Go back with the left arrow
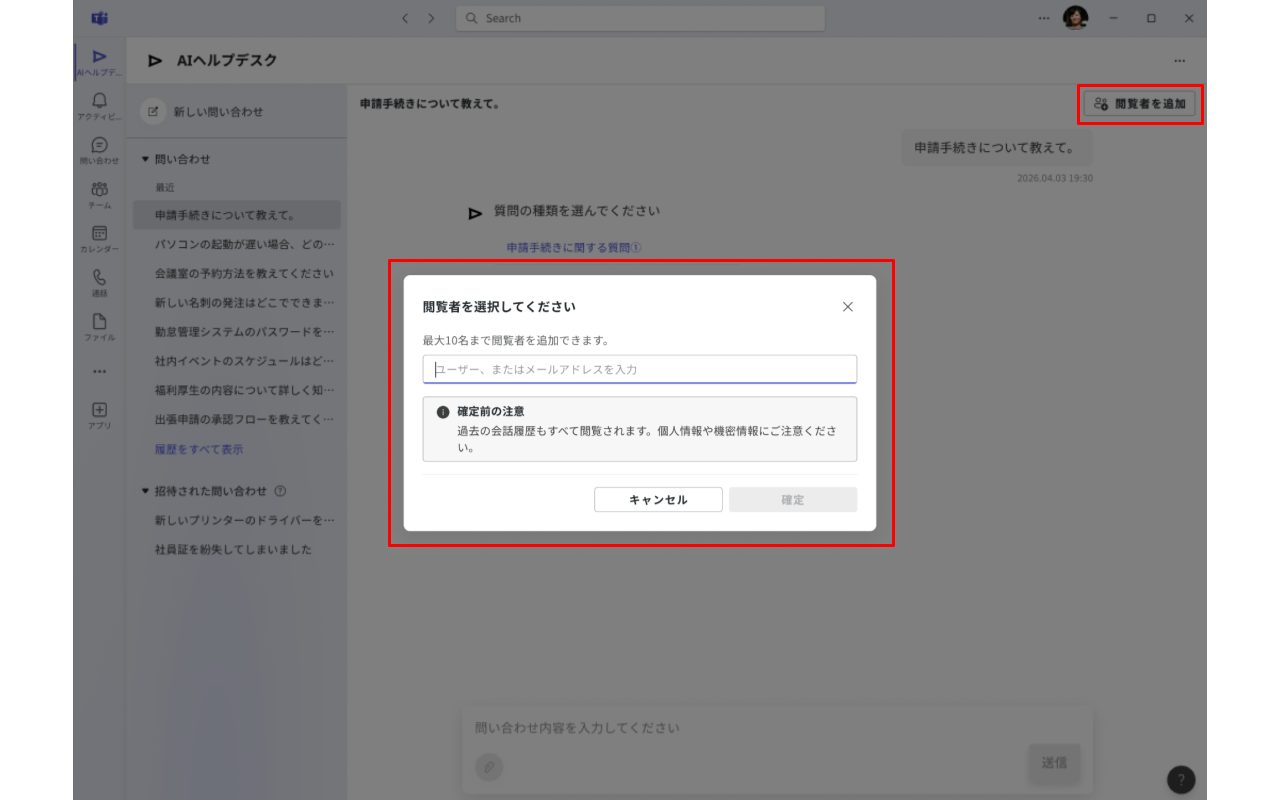Image resolution: width=1280 pixels, height=800 pixels. point(405,18)
